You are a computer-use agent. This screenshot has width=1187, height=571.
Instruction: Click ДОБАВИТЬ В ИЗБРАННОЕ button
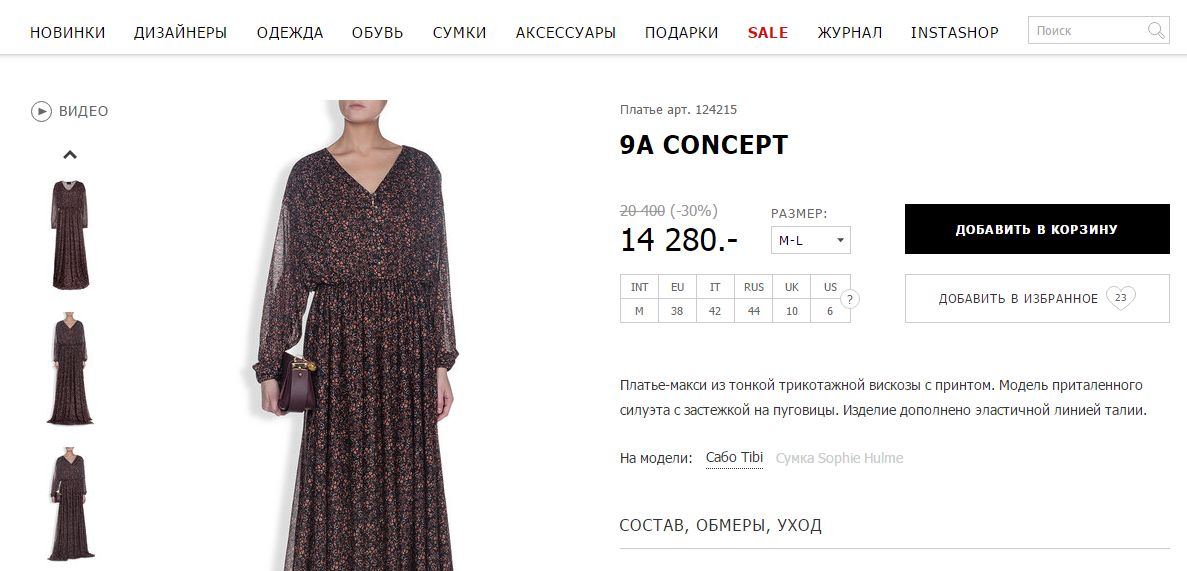pos(1037,298)
